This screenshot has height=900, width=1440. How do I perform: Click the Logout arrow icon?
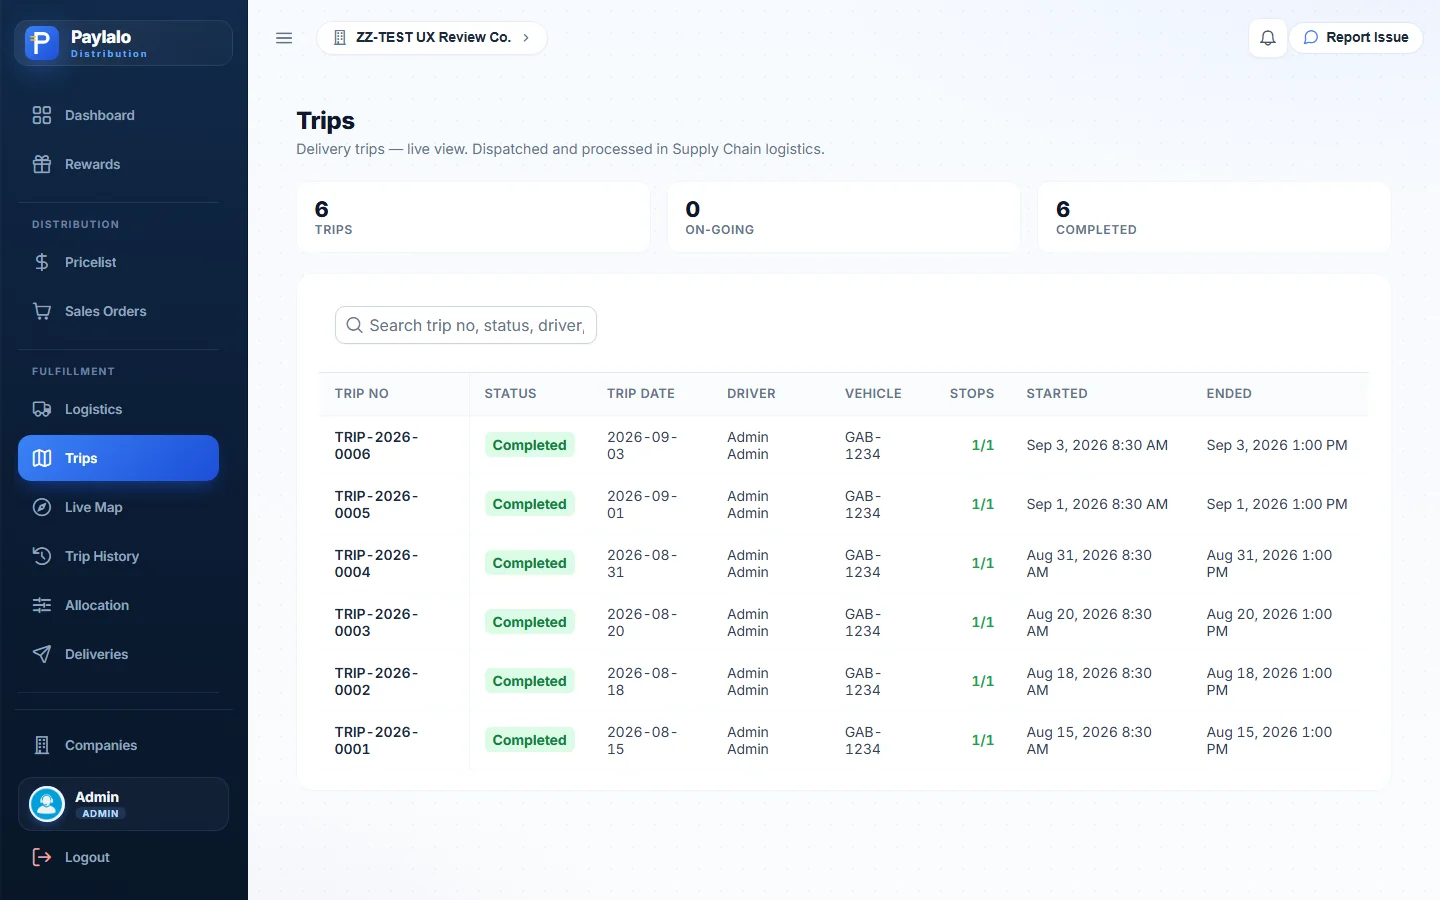pyautogui.click(x=42, y=857)
